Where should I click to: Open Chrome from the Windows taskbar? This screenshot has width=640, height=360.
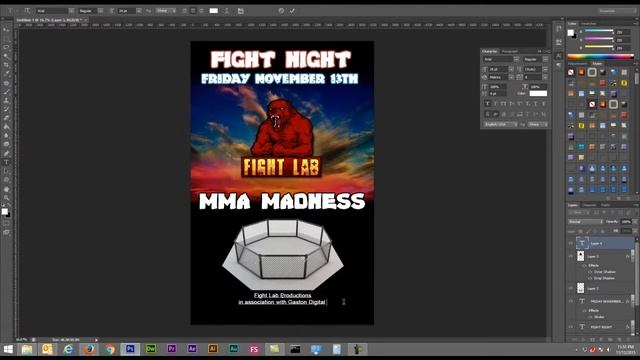[109, 349]
